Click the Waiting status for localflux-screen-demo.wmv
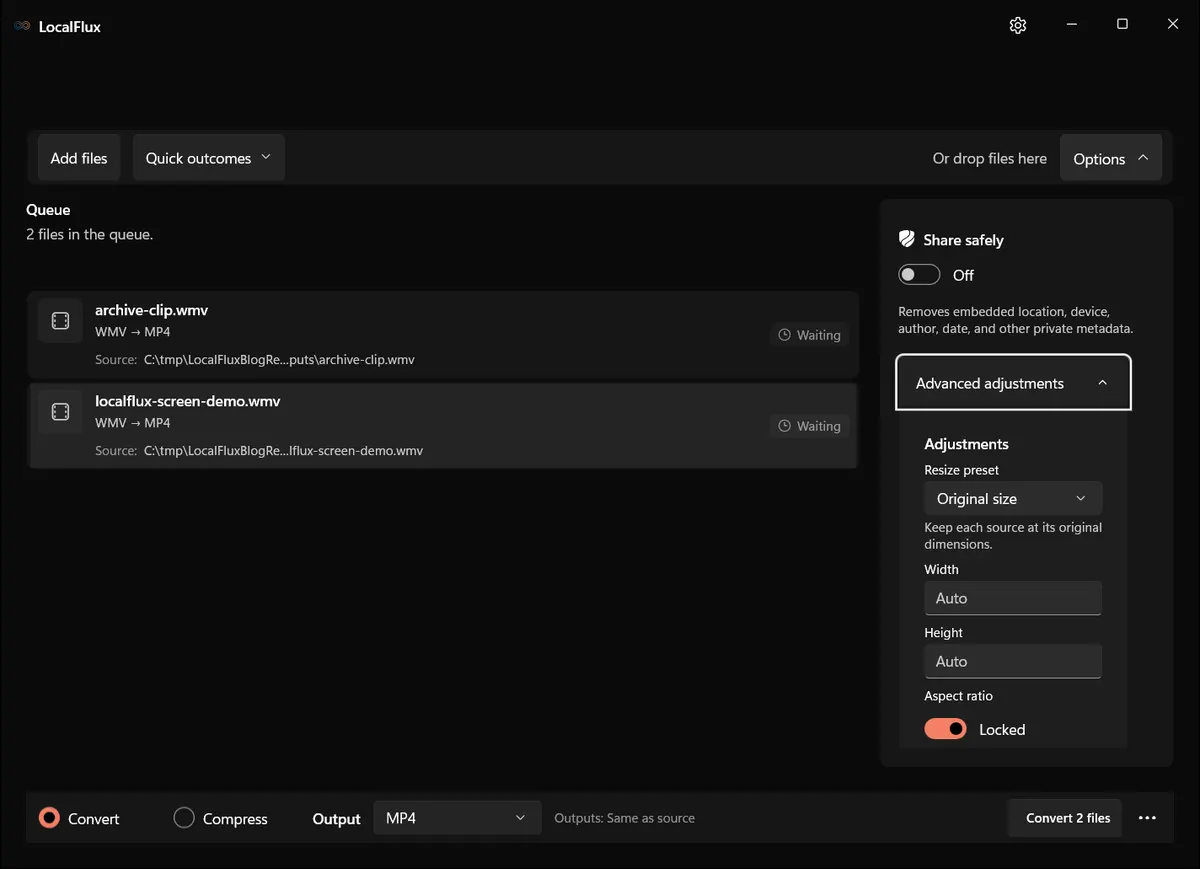Screen dimensions: 1200x869 pyautogui.click(x=810, y=426)
